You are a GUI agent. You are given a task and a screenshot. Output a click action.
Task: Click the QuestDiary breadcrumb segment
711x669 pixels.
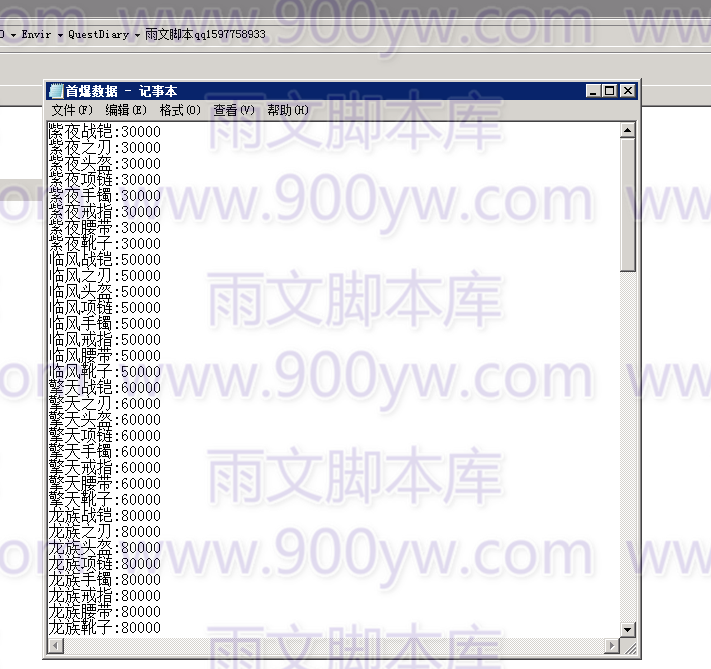coord(98,34)
